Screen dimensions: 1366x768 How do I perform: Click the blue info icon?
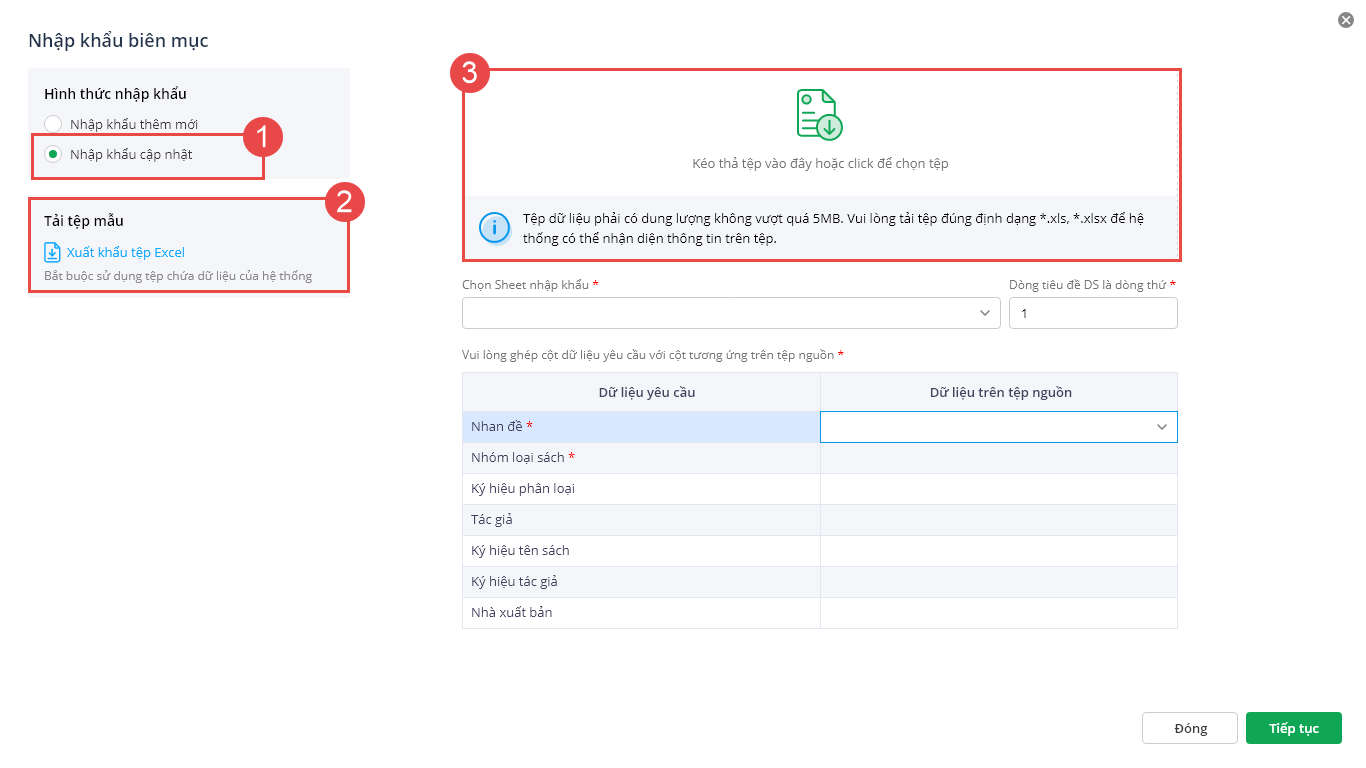494,227
